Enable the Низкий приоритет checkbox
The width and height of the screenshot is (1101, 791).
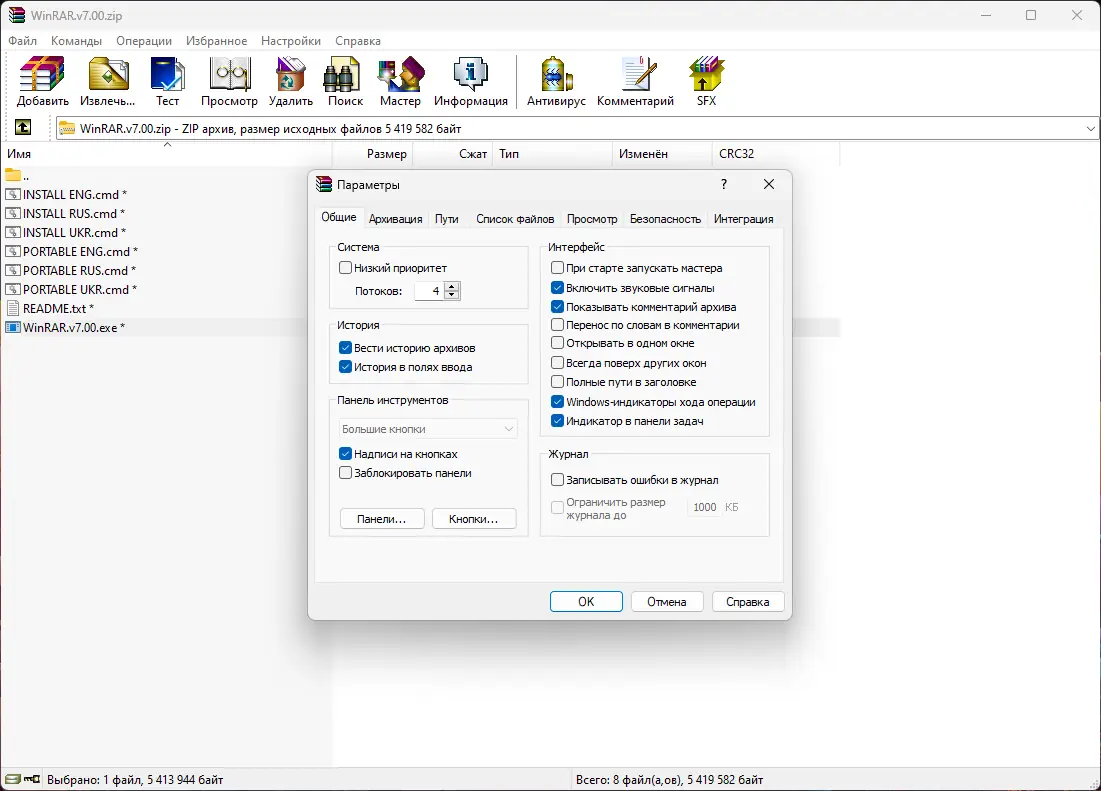[345, 267]
